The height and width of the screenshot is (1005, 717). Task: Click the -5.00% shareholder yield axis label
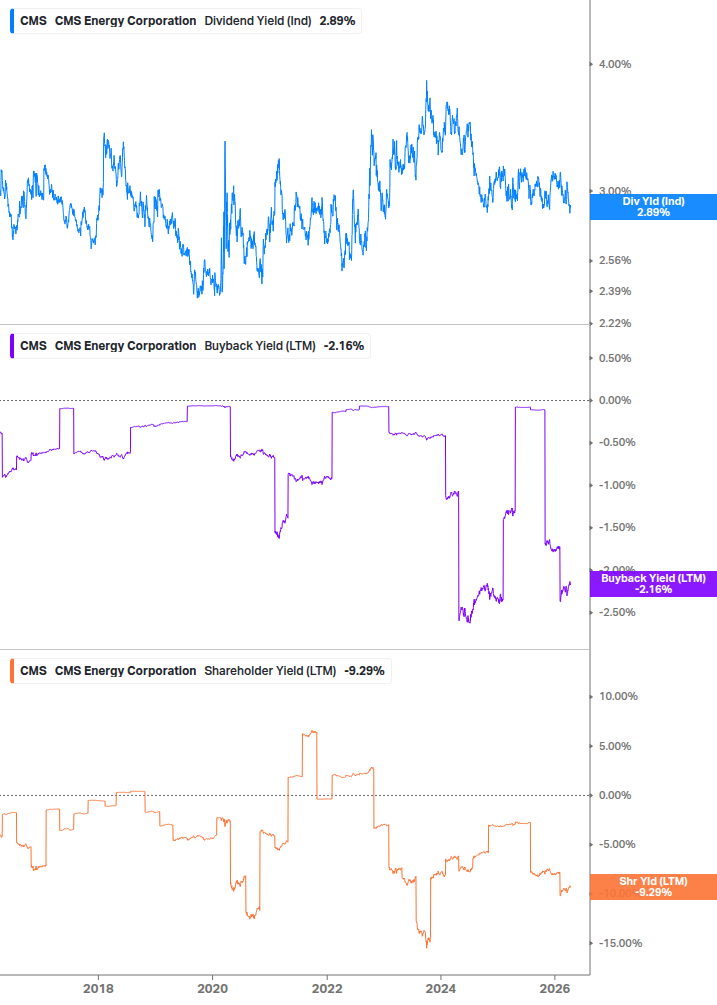click(x=617, y=845)
